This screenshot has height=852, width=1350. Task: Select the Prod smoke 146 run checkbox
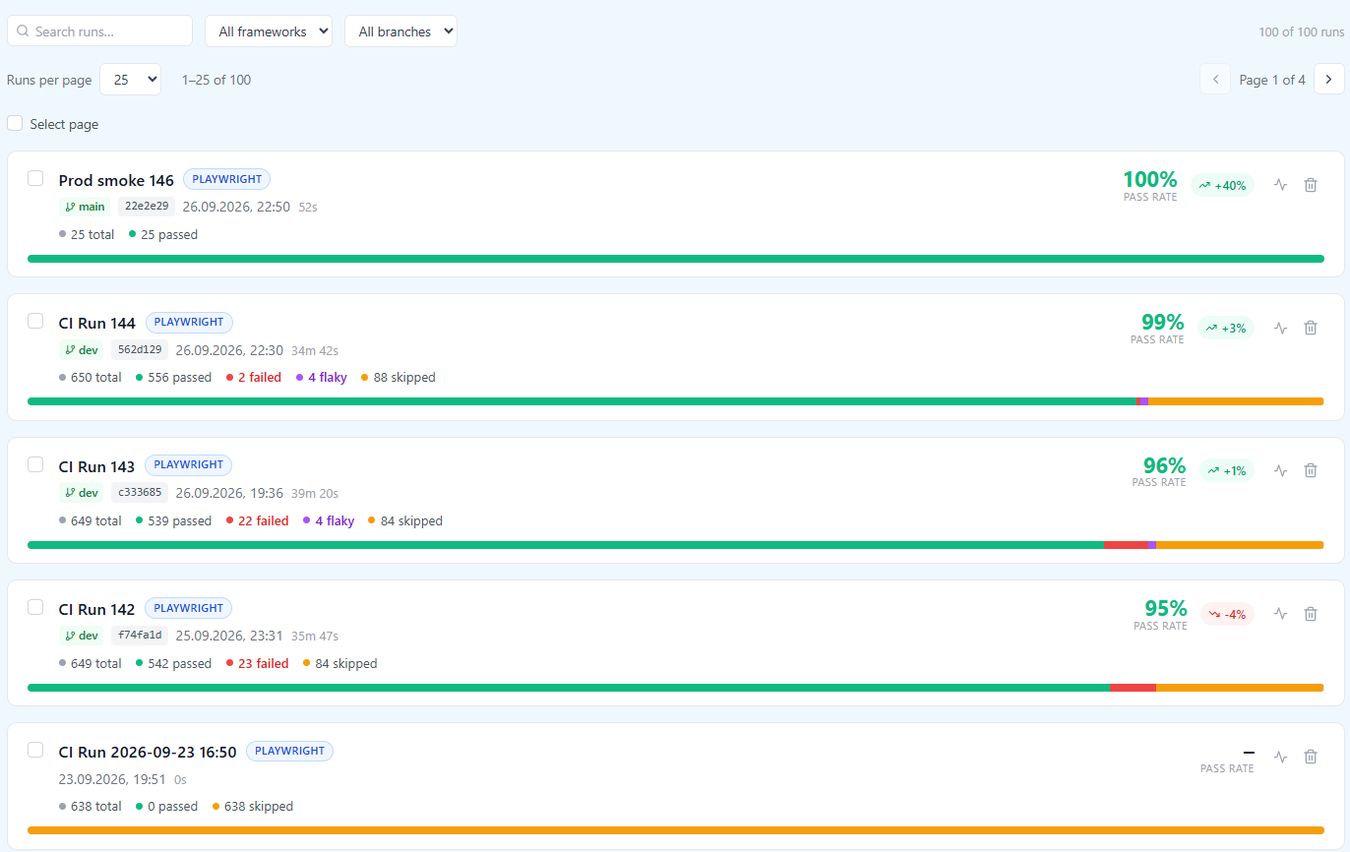point(35,178)
